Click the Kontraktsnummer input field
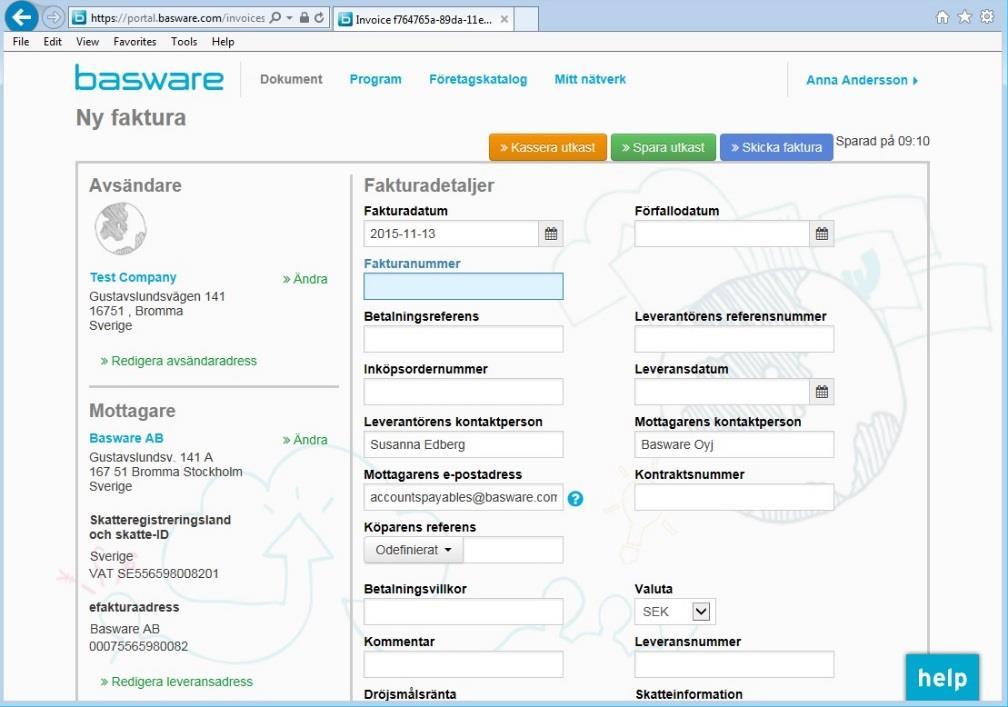1008x707 pixels. (734, 497)
